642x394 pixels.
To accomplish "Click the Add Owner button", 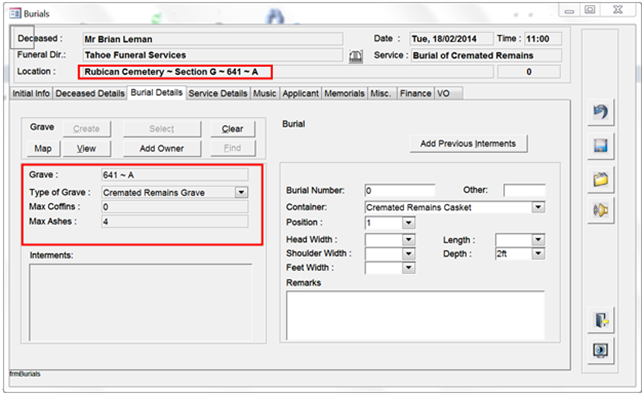I will point(162,148).
